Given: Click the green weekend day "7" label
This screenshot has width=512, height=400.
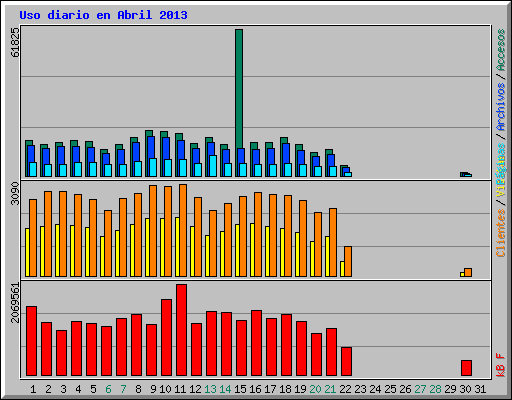Looking at the screenshot, I should tap(123, 389).
